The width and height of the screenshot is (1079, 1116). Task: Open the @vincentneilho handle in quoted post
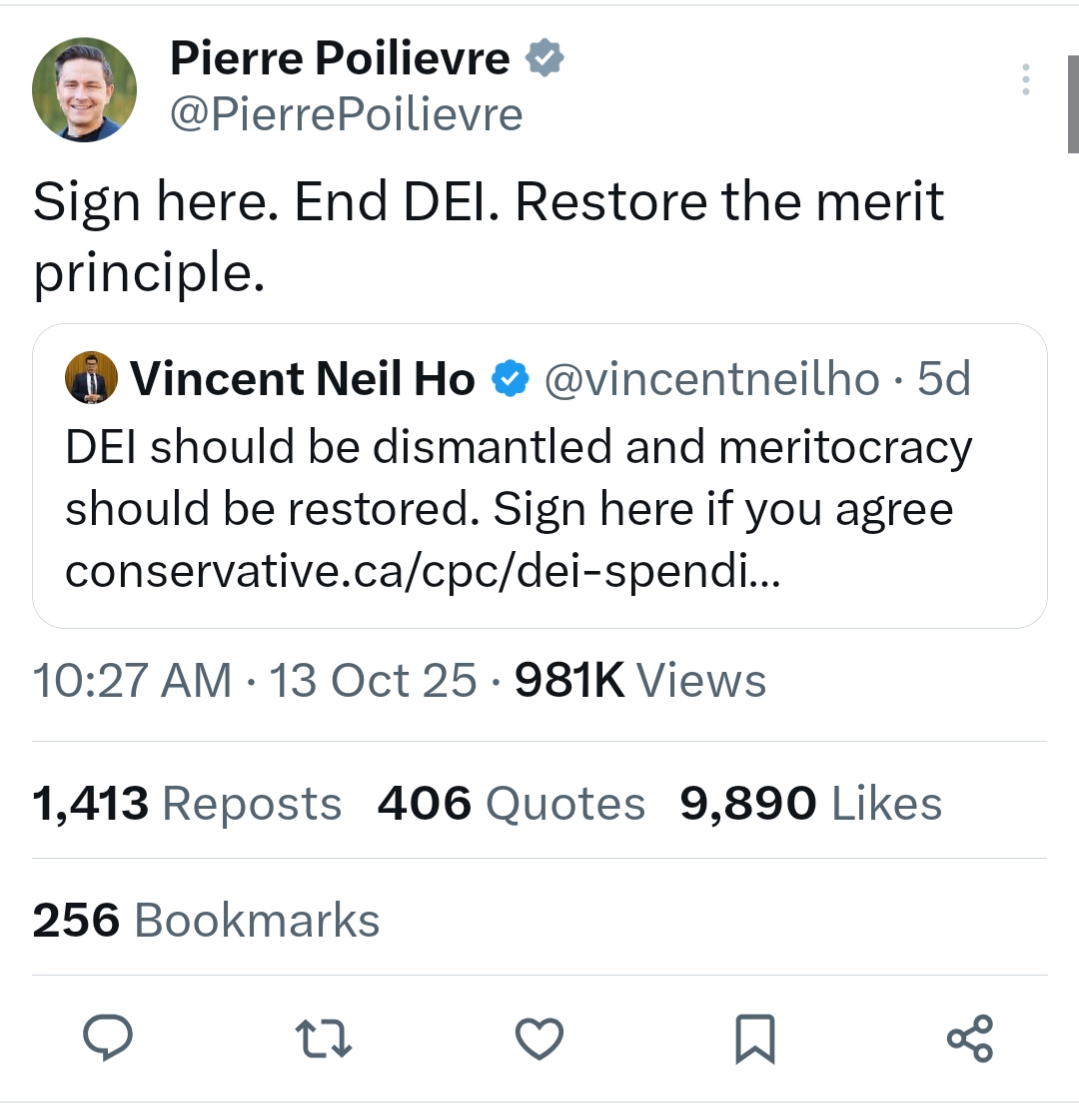[712, 379]
